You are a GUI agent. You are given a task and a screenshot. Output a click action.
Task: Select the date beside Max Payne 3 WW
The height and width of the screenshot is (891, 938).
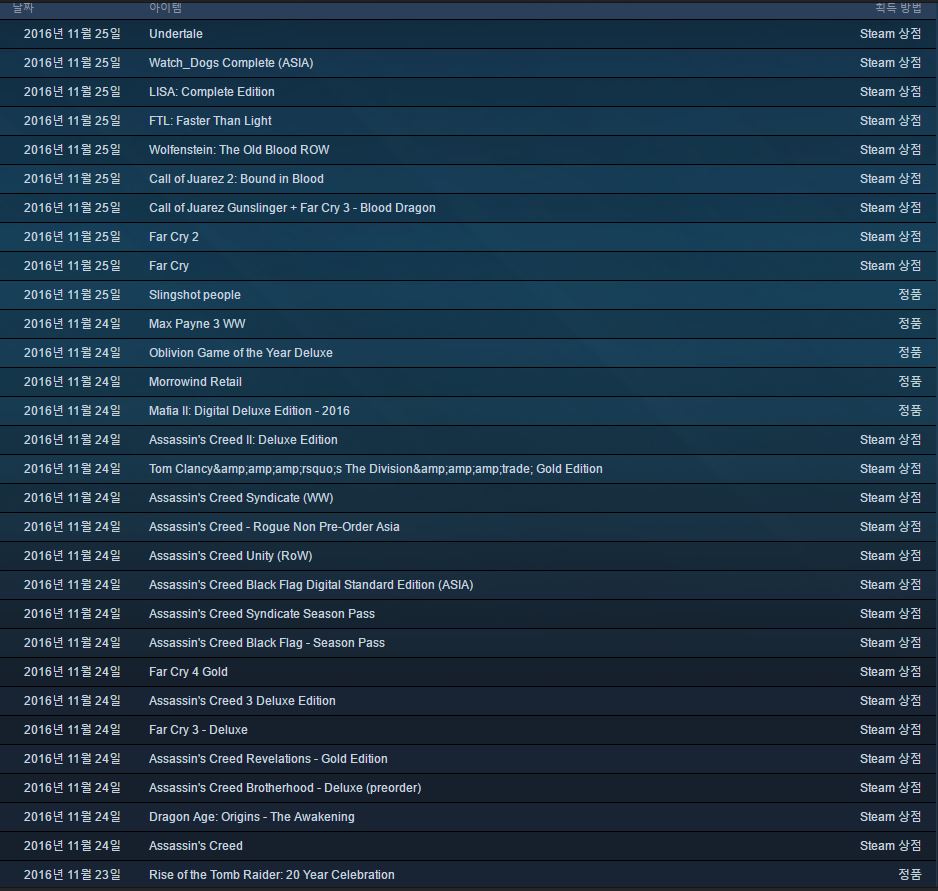coord(72,324)
